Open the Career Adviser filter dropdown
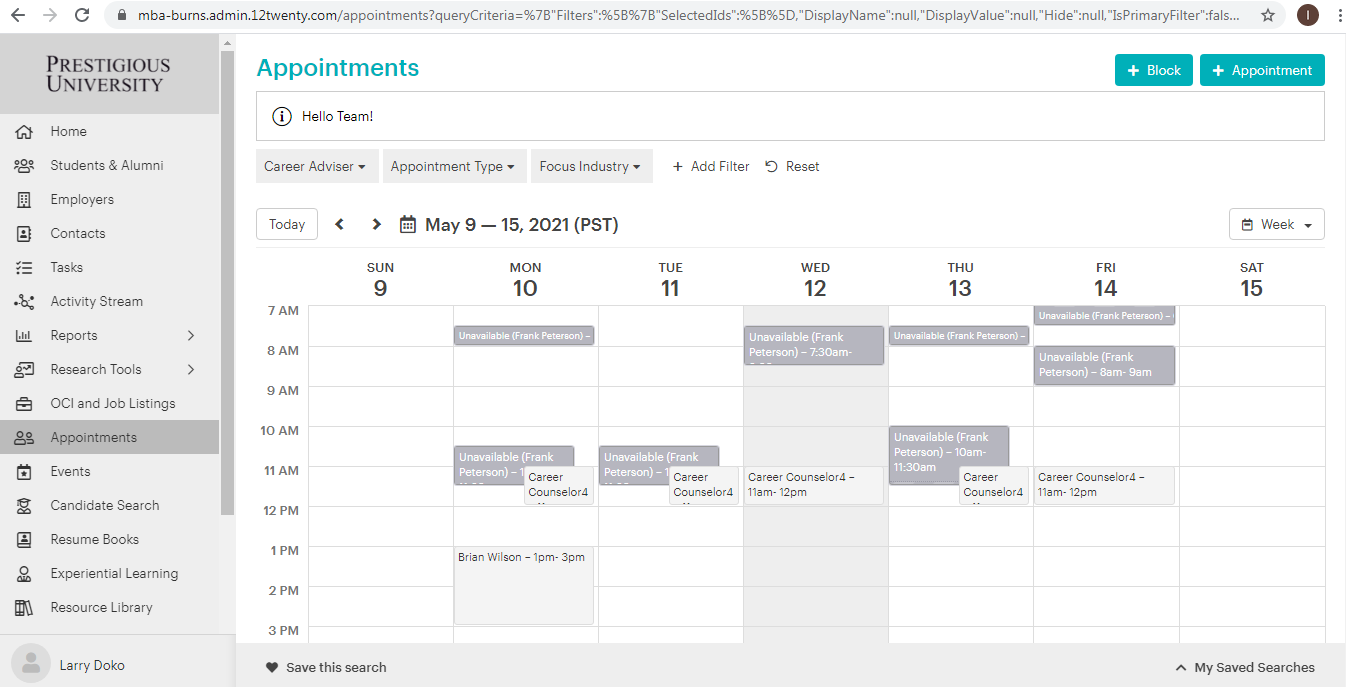1346x687 pixels. 316,167
